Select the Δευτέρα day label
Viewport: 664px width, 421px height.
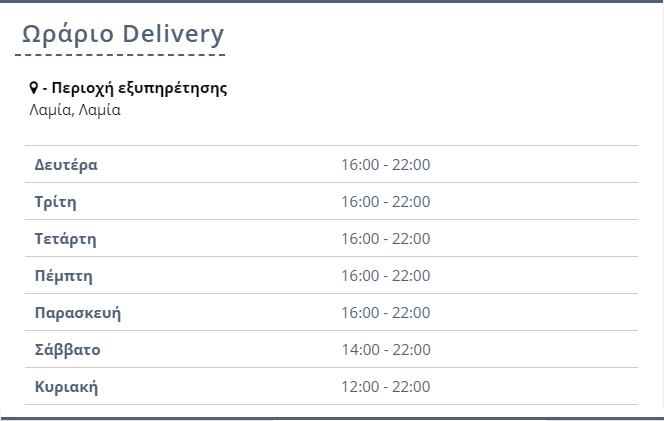[x=66, y=164]
